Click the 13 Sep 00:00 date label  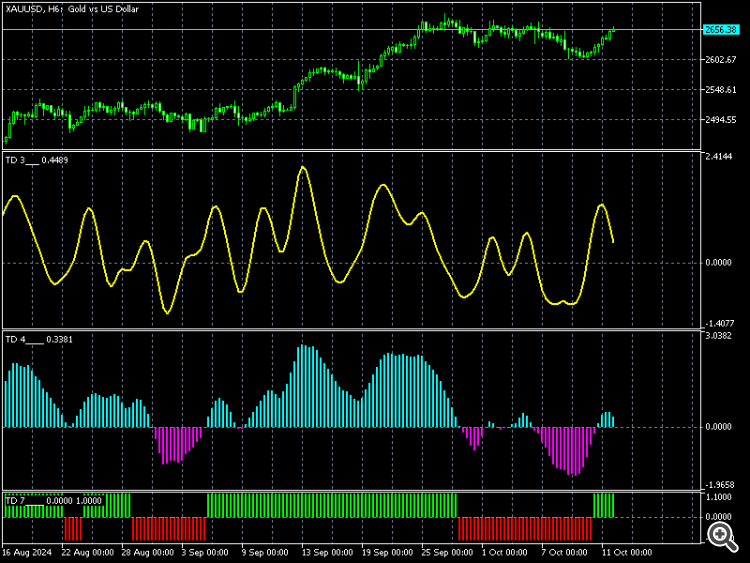coord(327,552)
